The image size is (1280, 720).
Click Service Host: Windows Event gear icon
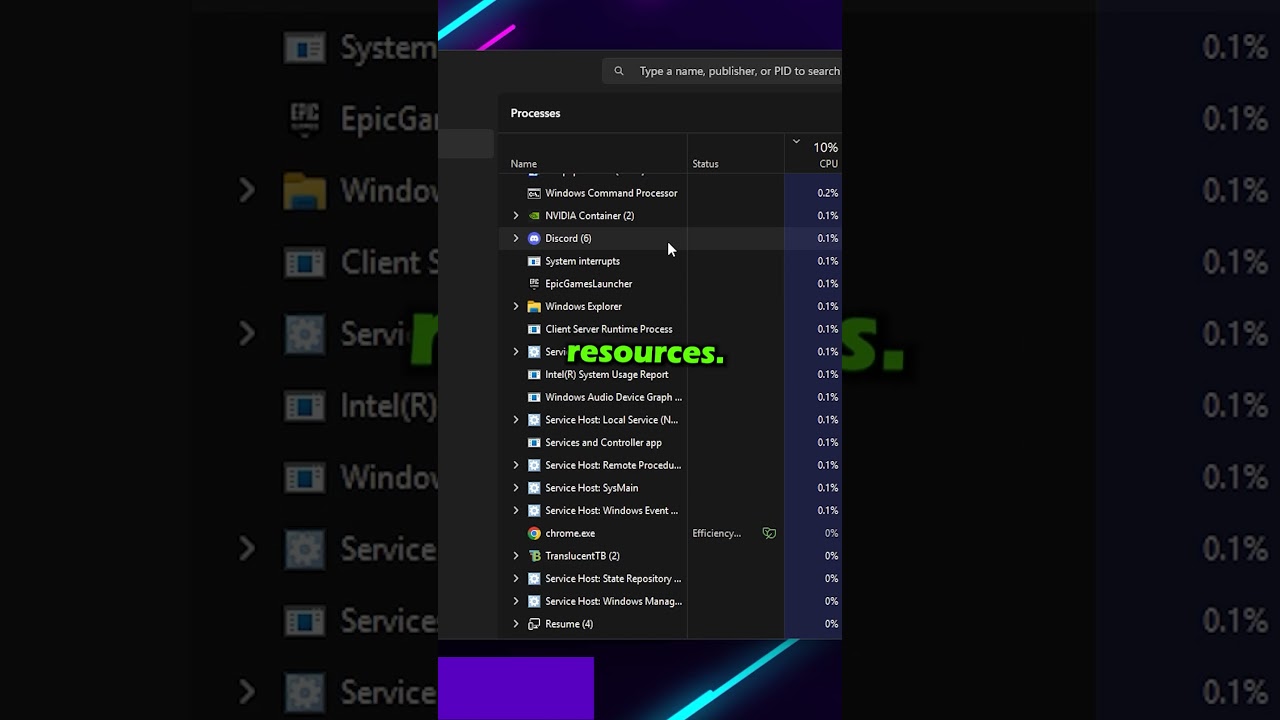point(534,511)
